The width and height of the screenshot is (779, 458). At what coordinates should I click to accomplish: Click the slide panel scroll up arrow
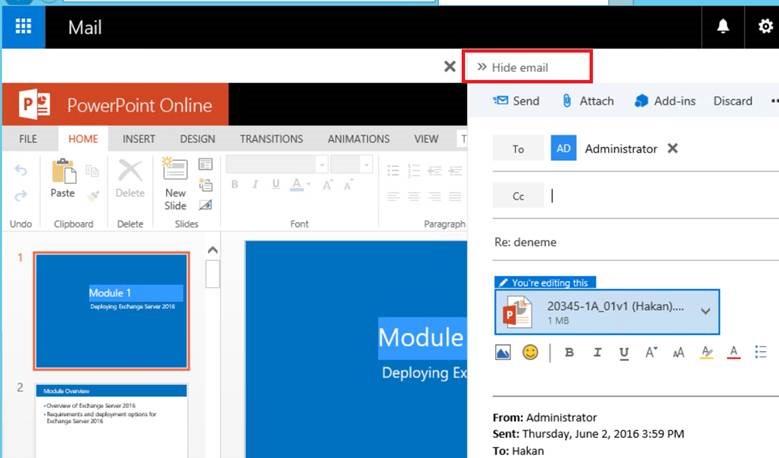213,250
